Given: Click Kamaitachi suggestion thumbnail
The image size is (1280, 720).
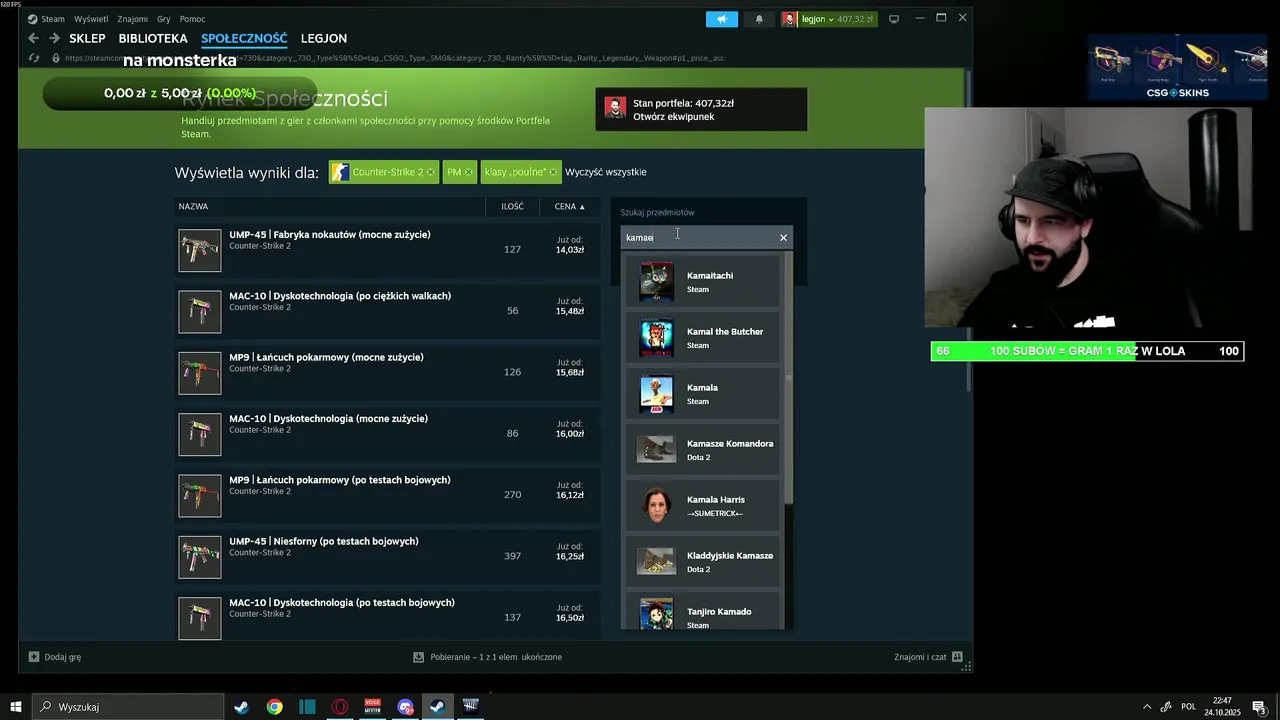Looking at the screenshot, I should [657, 282].
